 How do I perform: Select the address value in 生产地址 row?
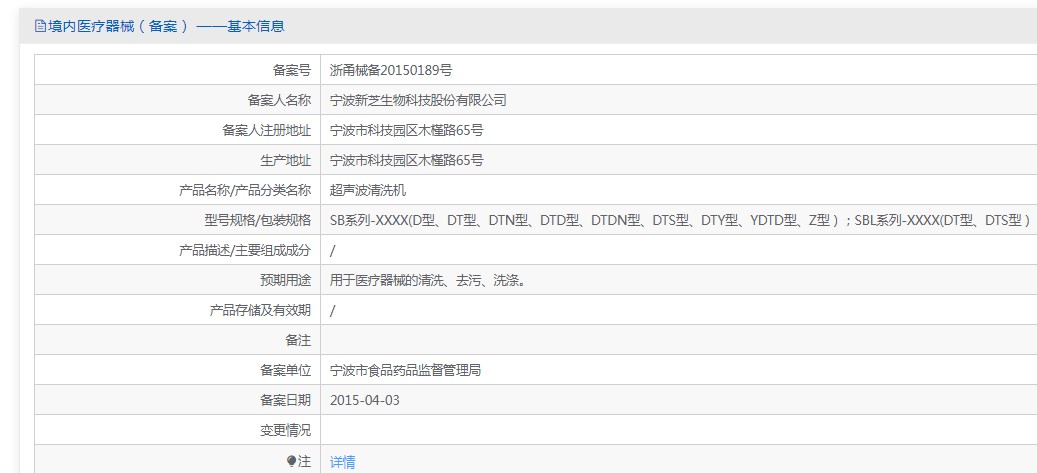(x=407, y=160)
